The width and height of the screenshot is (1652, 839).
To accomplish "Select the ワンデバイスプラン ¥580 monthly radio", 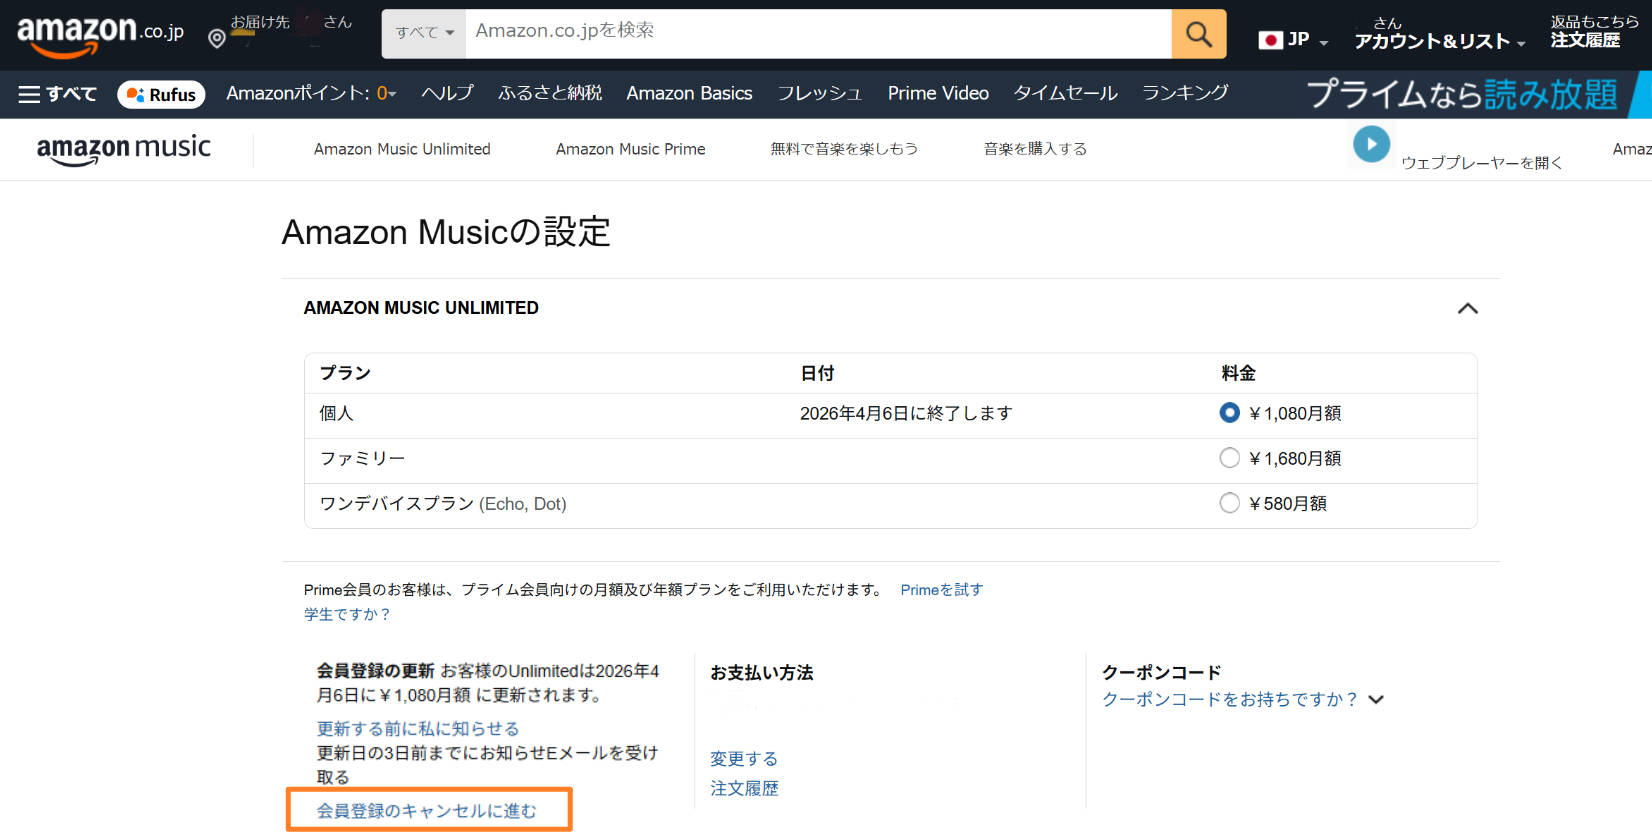I will [x=1230, y=502].
